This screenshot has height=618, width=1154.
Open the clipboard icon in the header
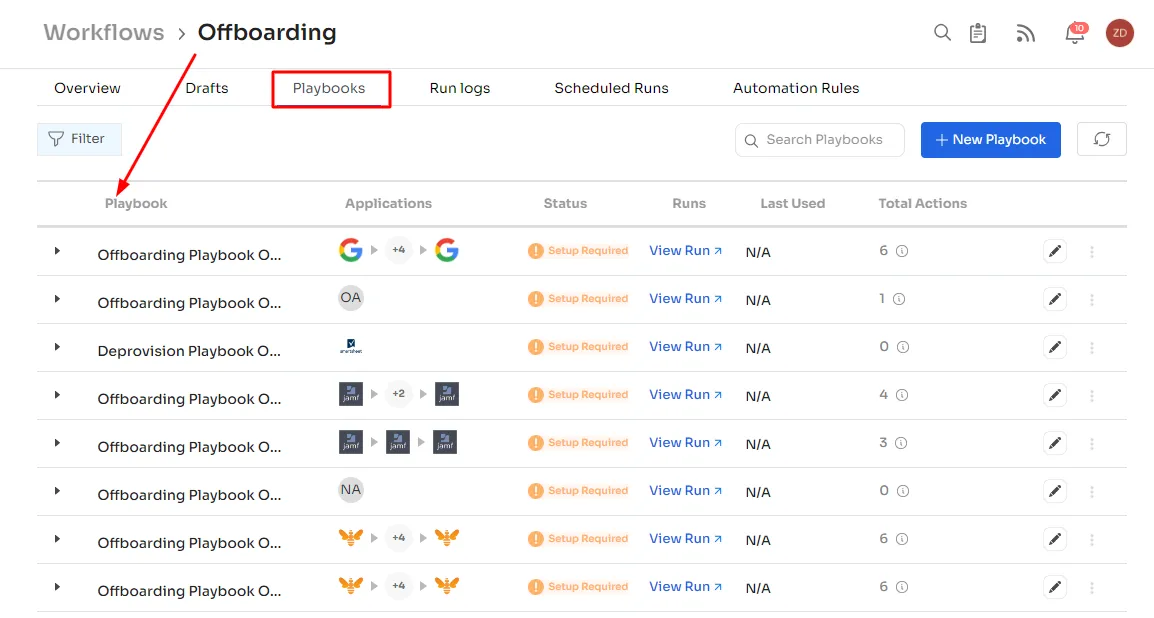pyautogui.click(x=977, y=33)
